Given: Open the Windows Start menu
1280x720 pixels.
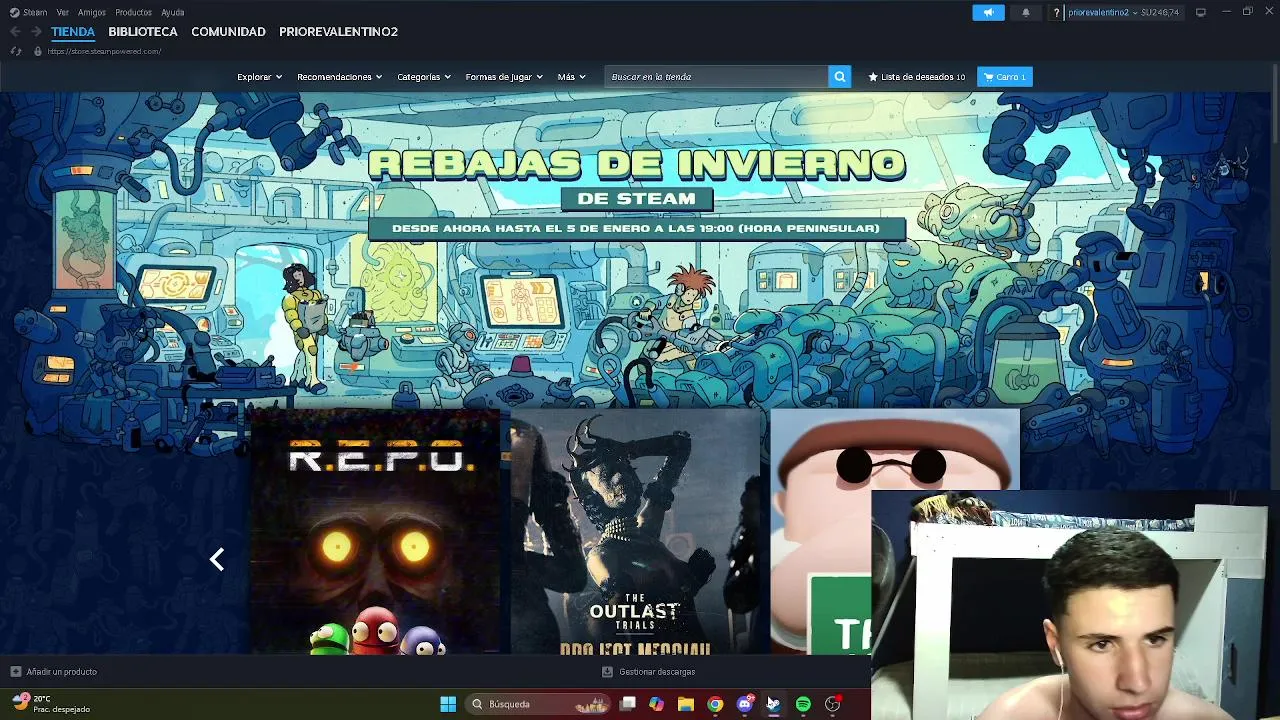Looking at the screenshot, I should (448, 704).
